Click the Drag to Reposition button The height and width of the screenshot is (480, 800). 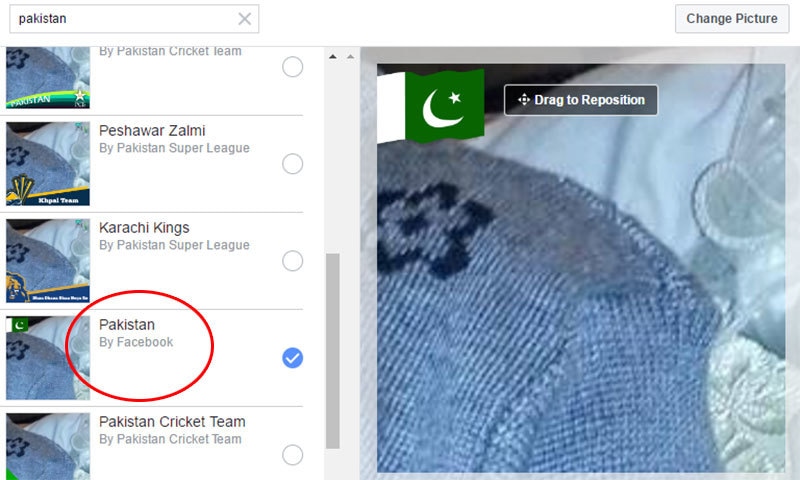point(581,100)
